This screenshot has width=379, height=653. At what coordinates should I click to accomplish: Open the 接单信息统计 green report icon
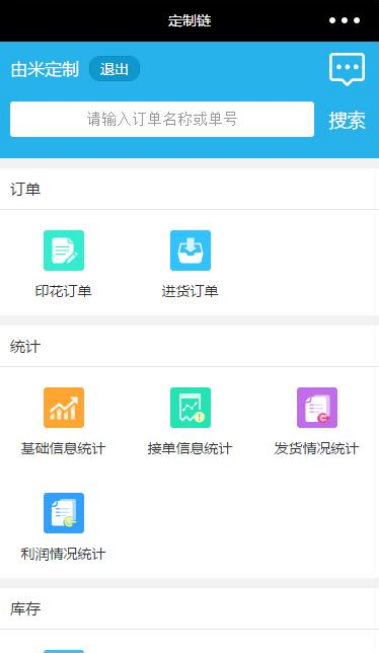coord(190,407)
